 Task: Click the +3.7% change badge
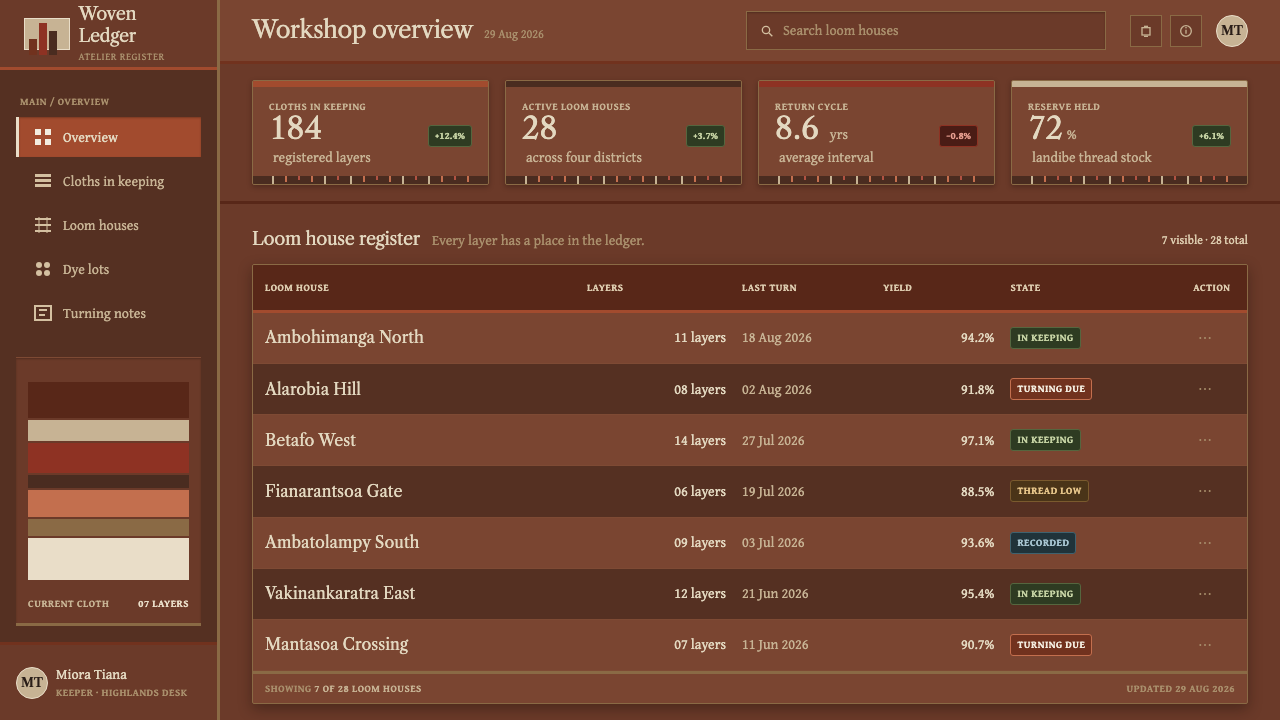tap(706, 136)
